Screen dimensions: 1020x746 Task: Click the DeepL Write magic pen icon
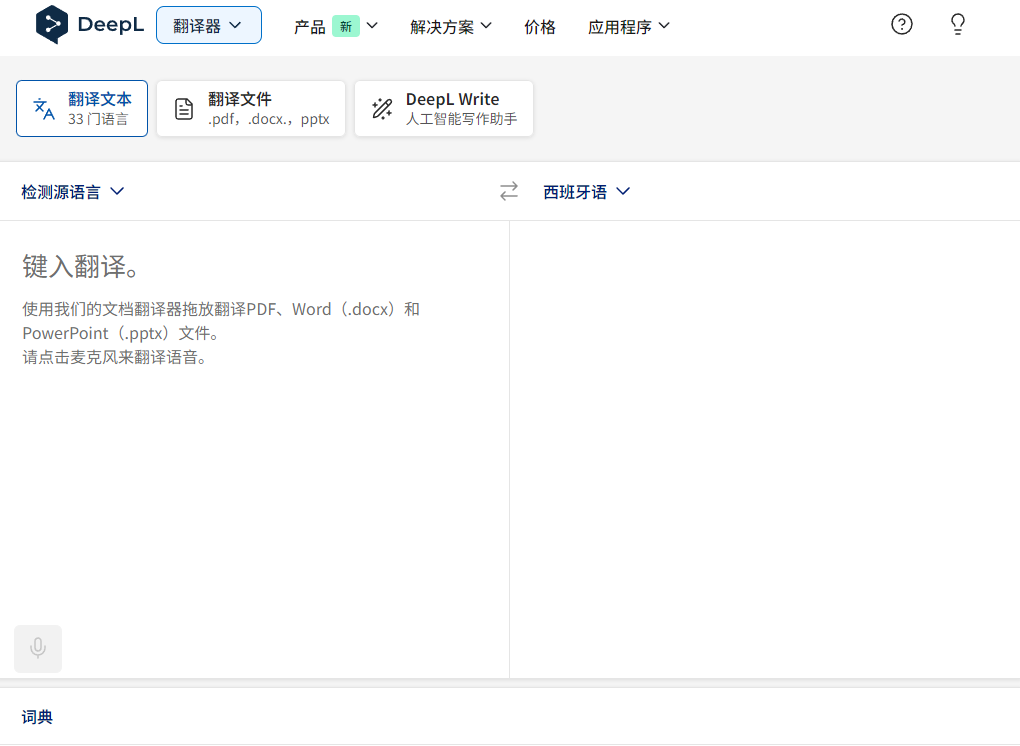(x=382, y=109)
